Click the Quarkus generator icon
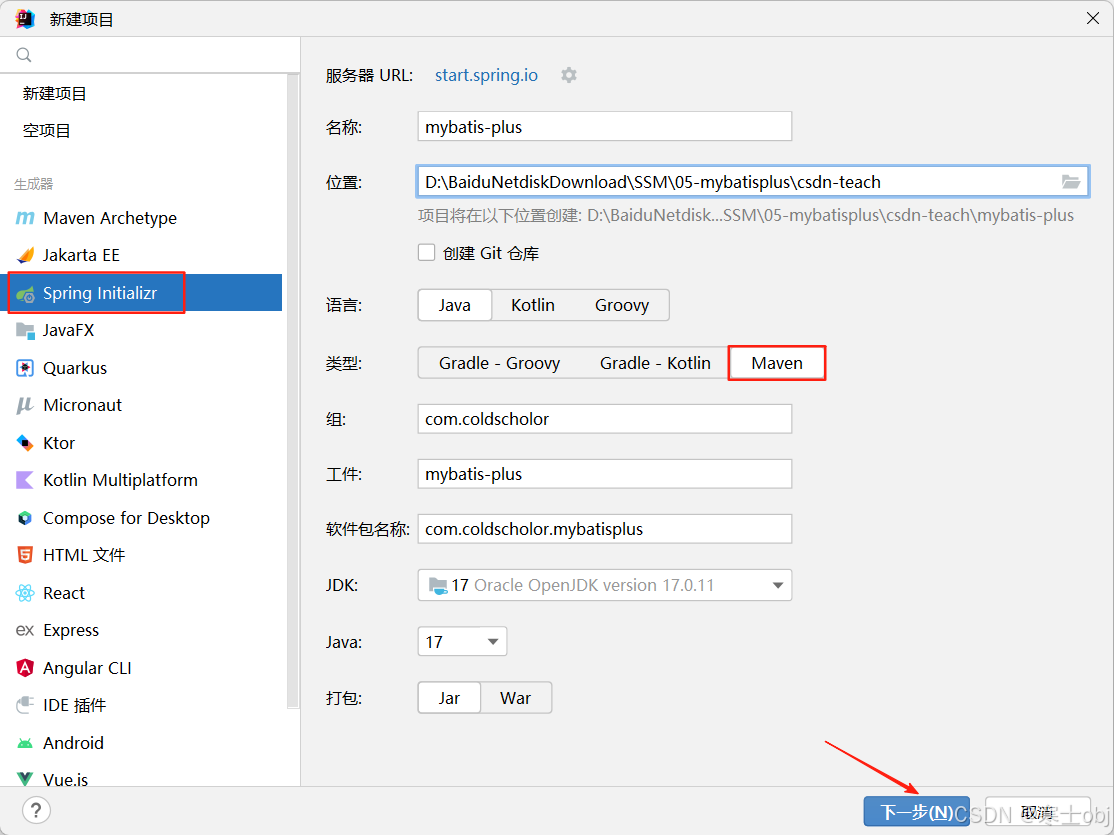This screenshot has height=835, width=1114. [x=25, y=368]
